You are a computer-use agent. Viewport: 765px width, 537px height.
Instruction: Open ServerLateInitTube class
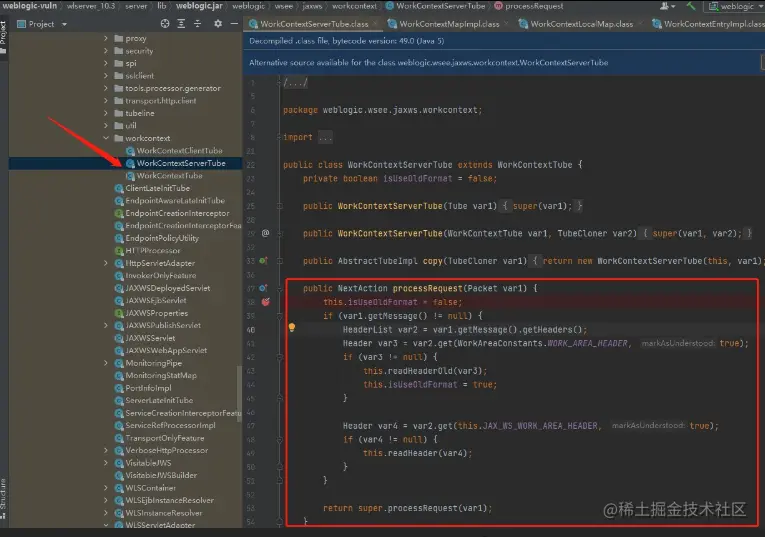point(159,400)
